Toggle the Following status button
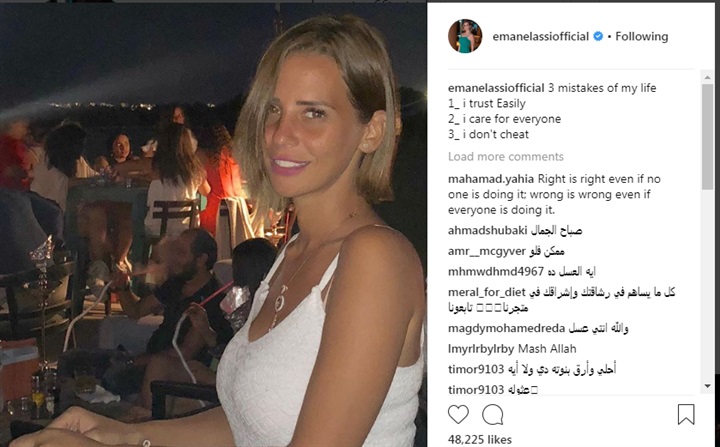Image resolution: width=720 pixels, height=447 pixels. point(641,36)
